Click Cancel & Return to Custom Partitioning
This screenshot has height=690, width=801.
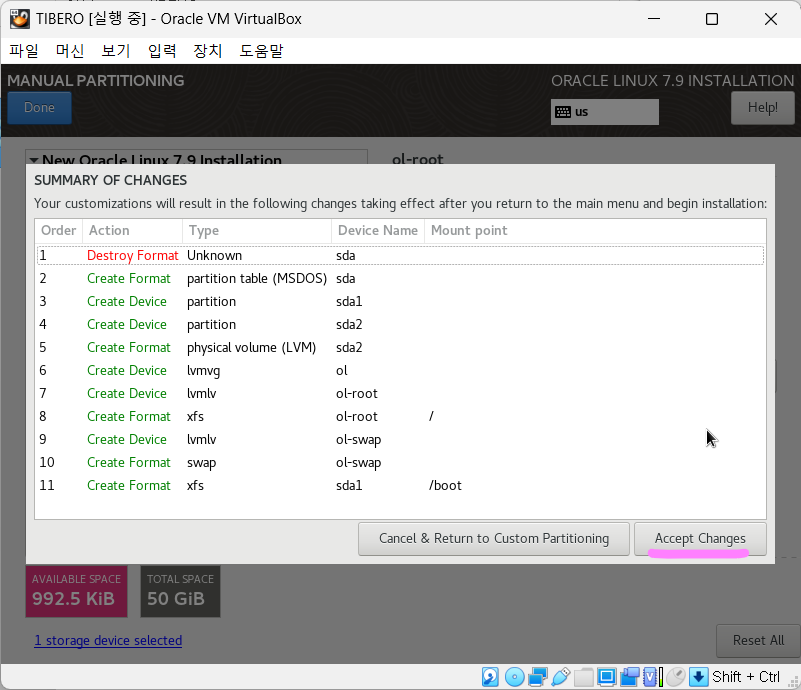coord(493,539)
